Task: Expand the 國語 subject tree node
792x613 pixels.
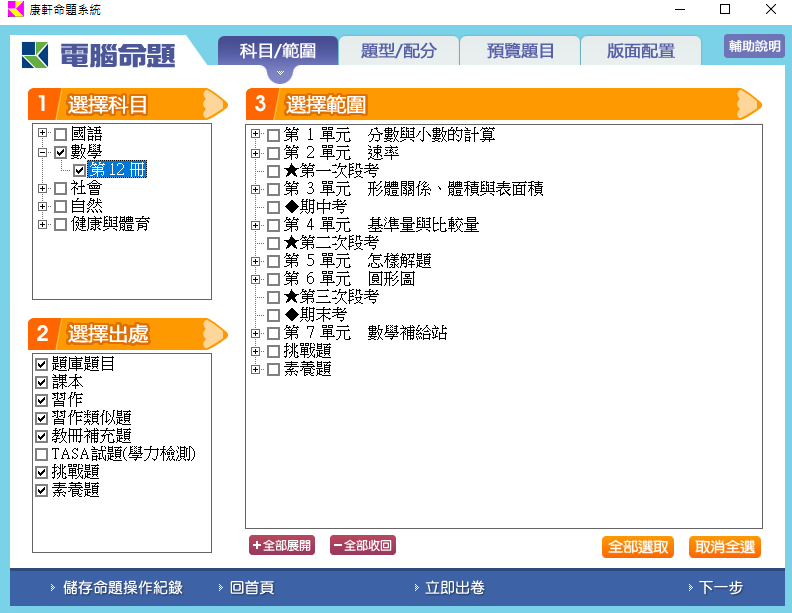Action: 42,134
